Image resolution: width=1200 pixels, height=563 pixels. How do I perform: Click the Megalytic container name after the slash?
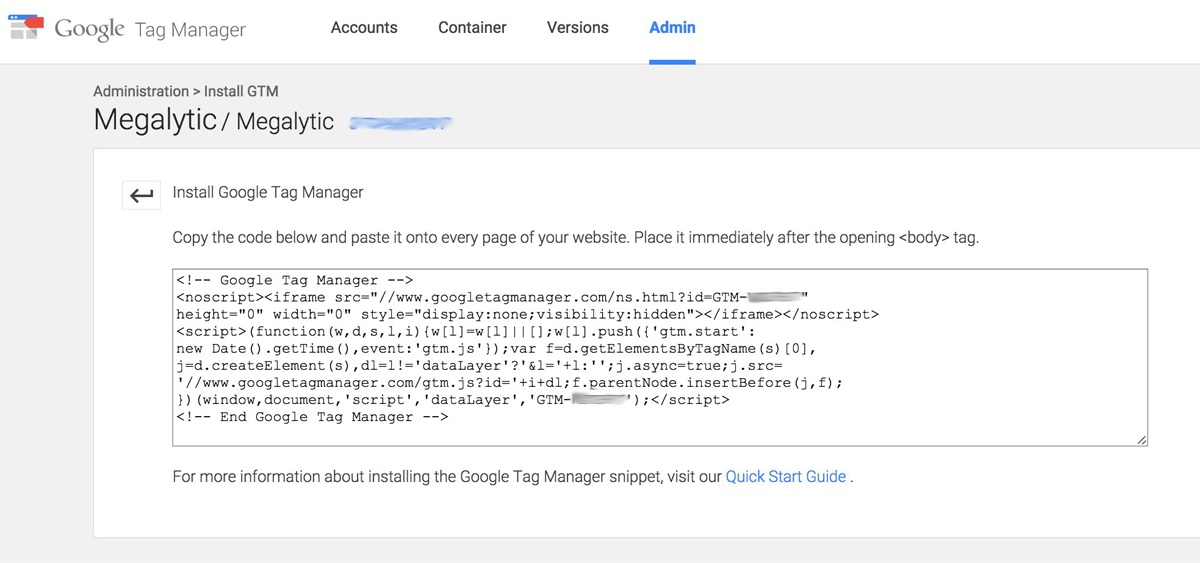285,122
